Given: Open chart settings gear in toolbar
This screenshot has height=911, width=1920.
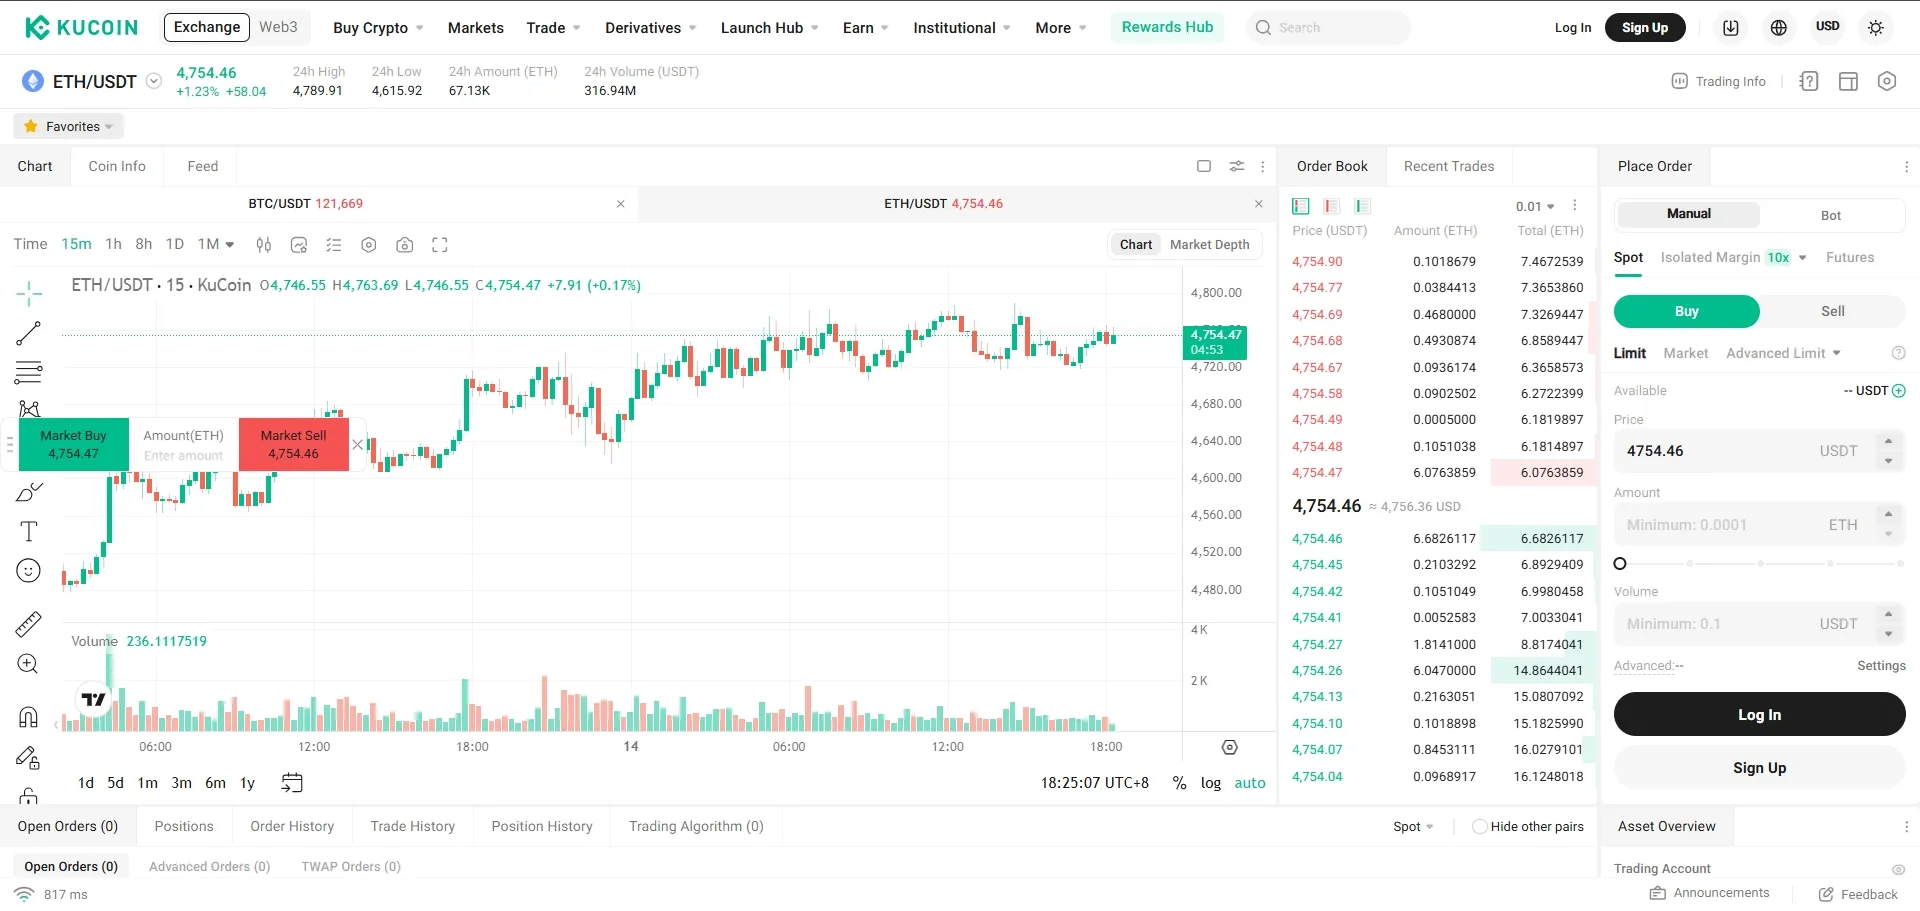Looking at the screenshot, I should tap(369, 245).
